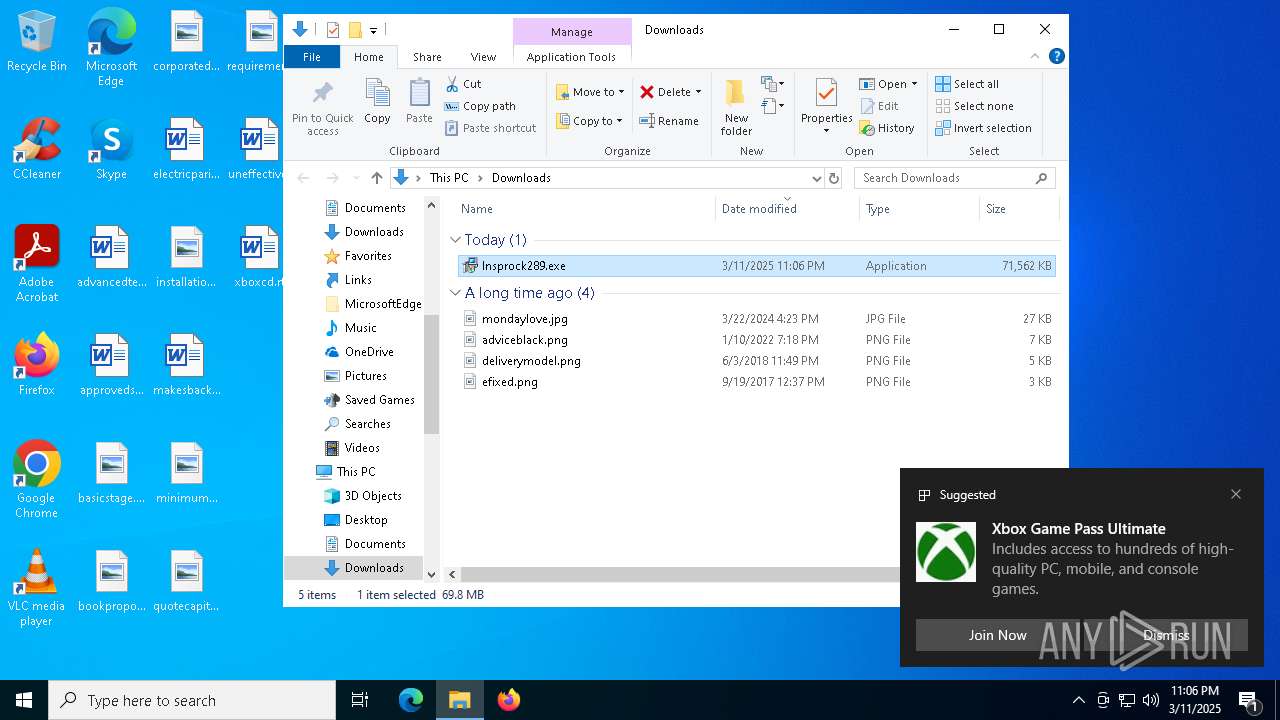Click Paste shortcut in the ribbon

pos(490,128)
